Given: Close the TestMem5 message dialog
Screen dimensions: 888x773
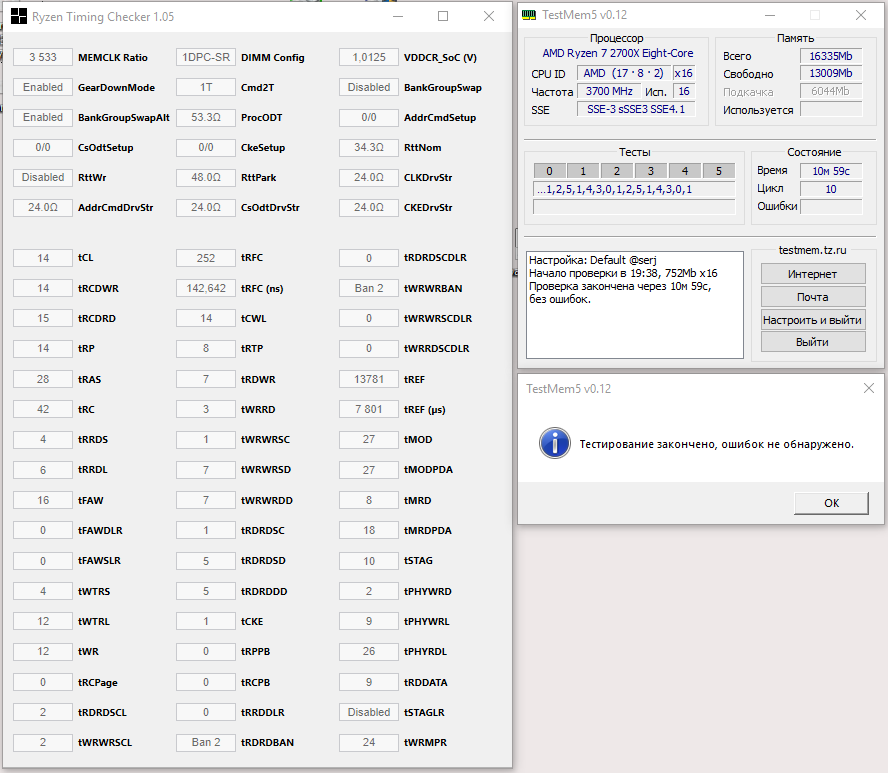Looking at the screenshot, I should (869, 388).
